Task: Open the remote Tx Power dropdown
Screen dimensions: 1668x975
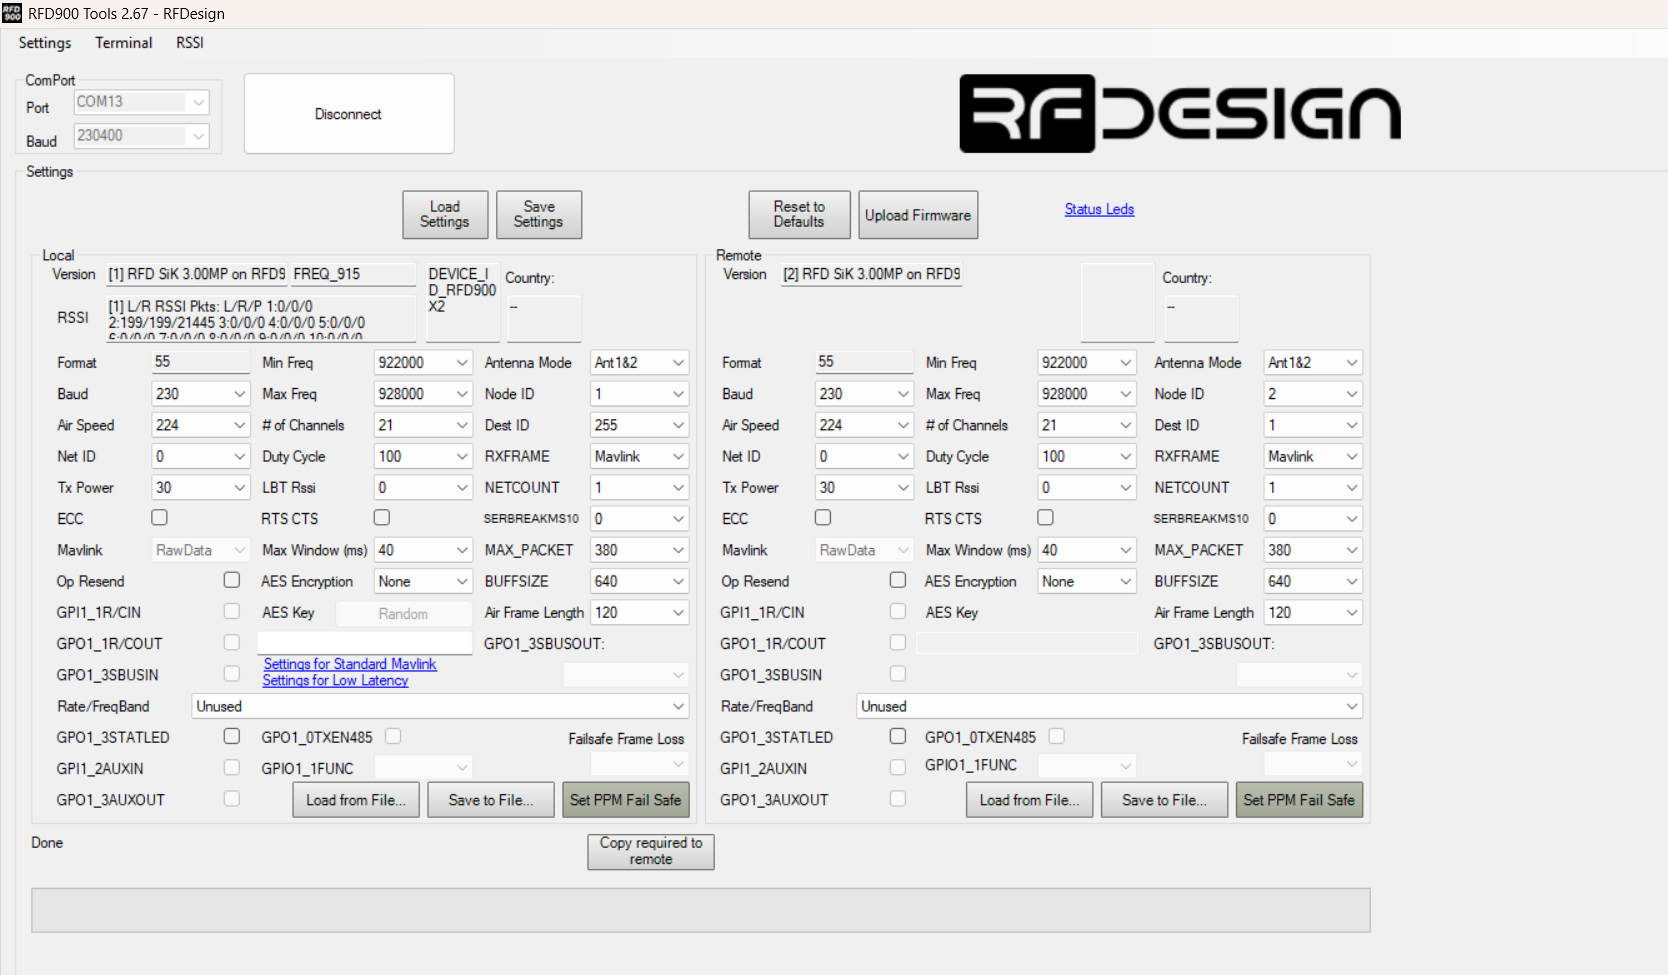Action: click(864, 488)
